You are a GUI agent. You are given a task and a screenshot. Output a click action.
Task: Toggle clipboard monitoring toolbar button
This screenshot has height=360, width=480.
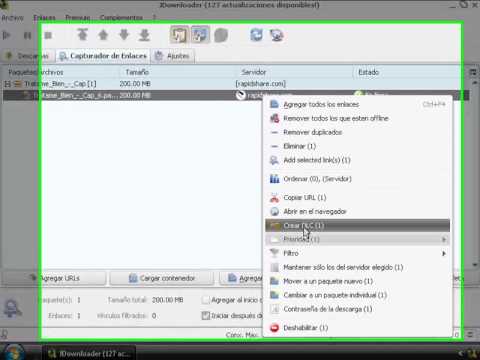[x=179, y=35]
